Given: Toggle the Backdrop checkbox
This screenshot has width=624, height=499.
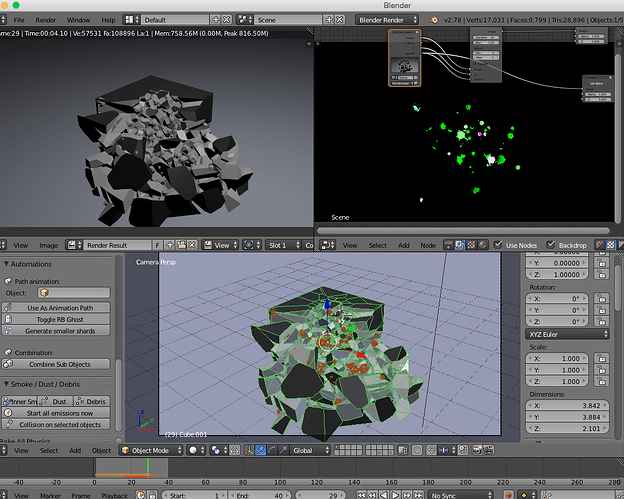Looking at the screenshot, I should click(551, 245).
